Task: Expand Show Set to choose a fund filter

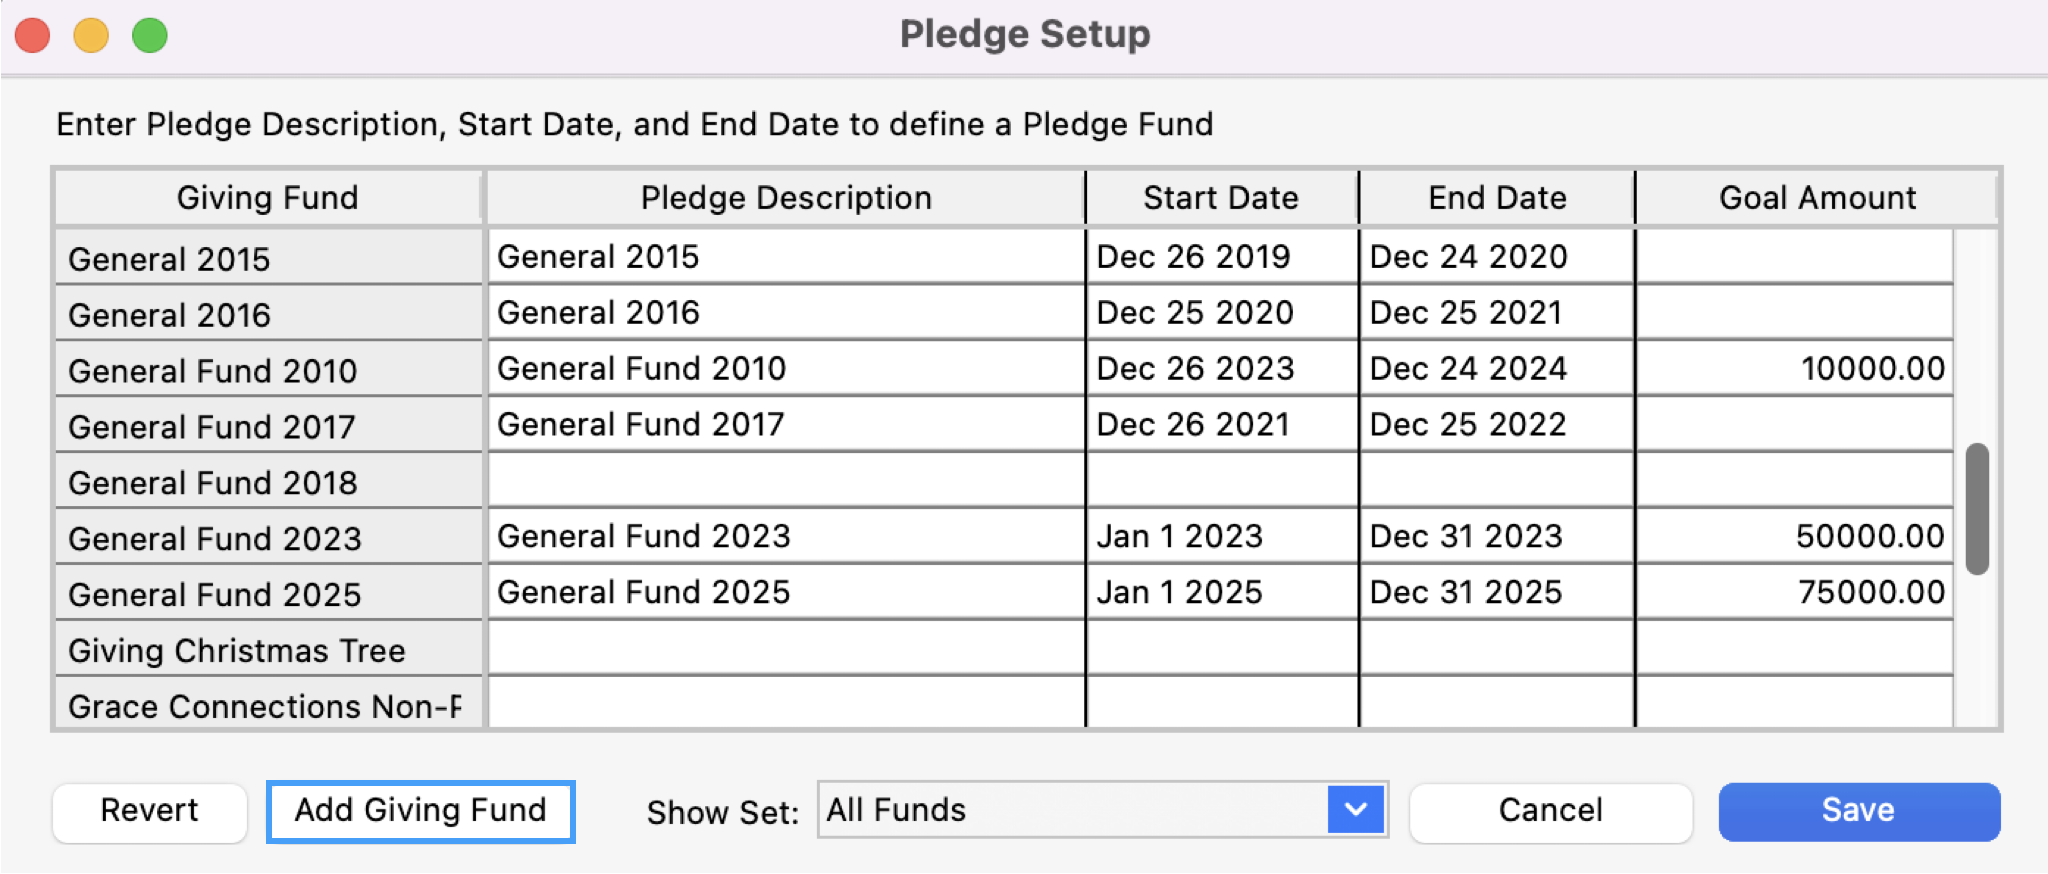Action: click(1100, 811)
